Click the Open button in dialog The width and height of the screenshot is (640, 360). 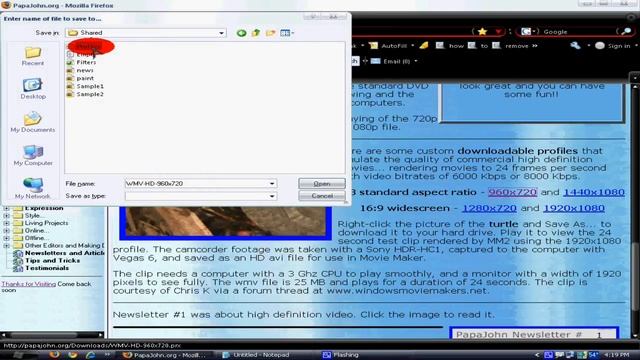click(x=322, y=184)
